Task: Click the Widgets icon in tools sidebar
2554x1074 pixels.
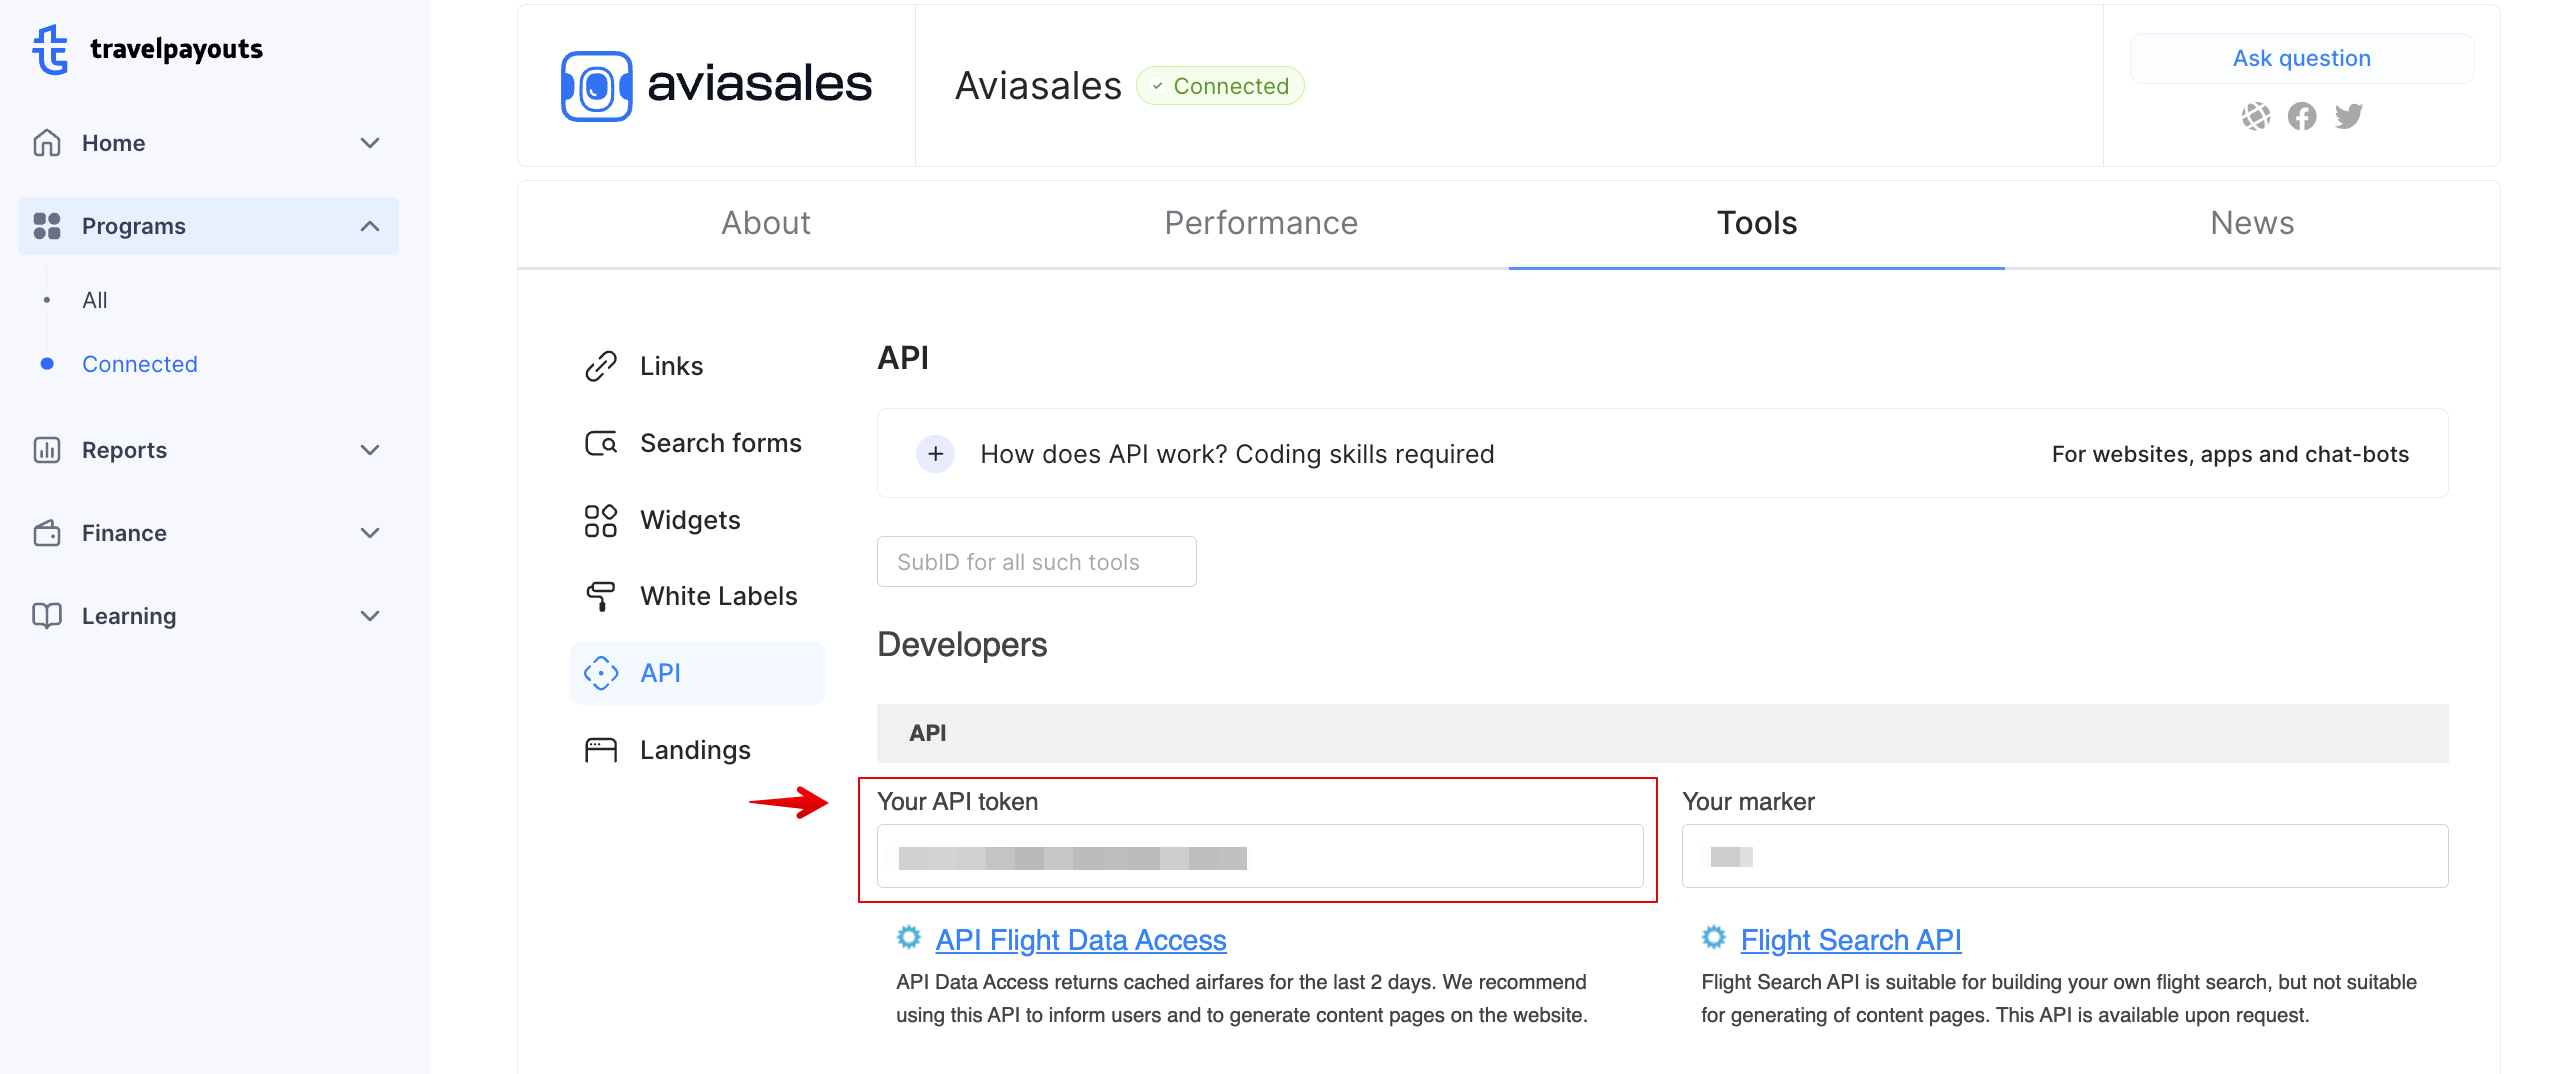Action: (x=600, y=519)
